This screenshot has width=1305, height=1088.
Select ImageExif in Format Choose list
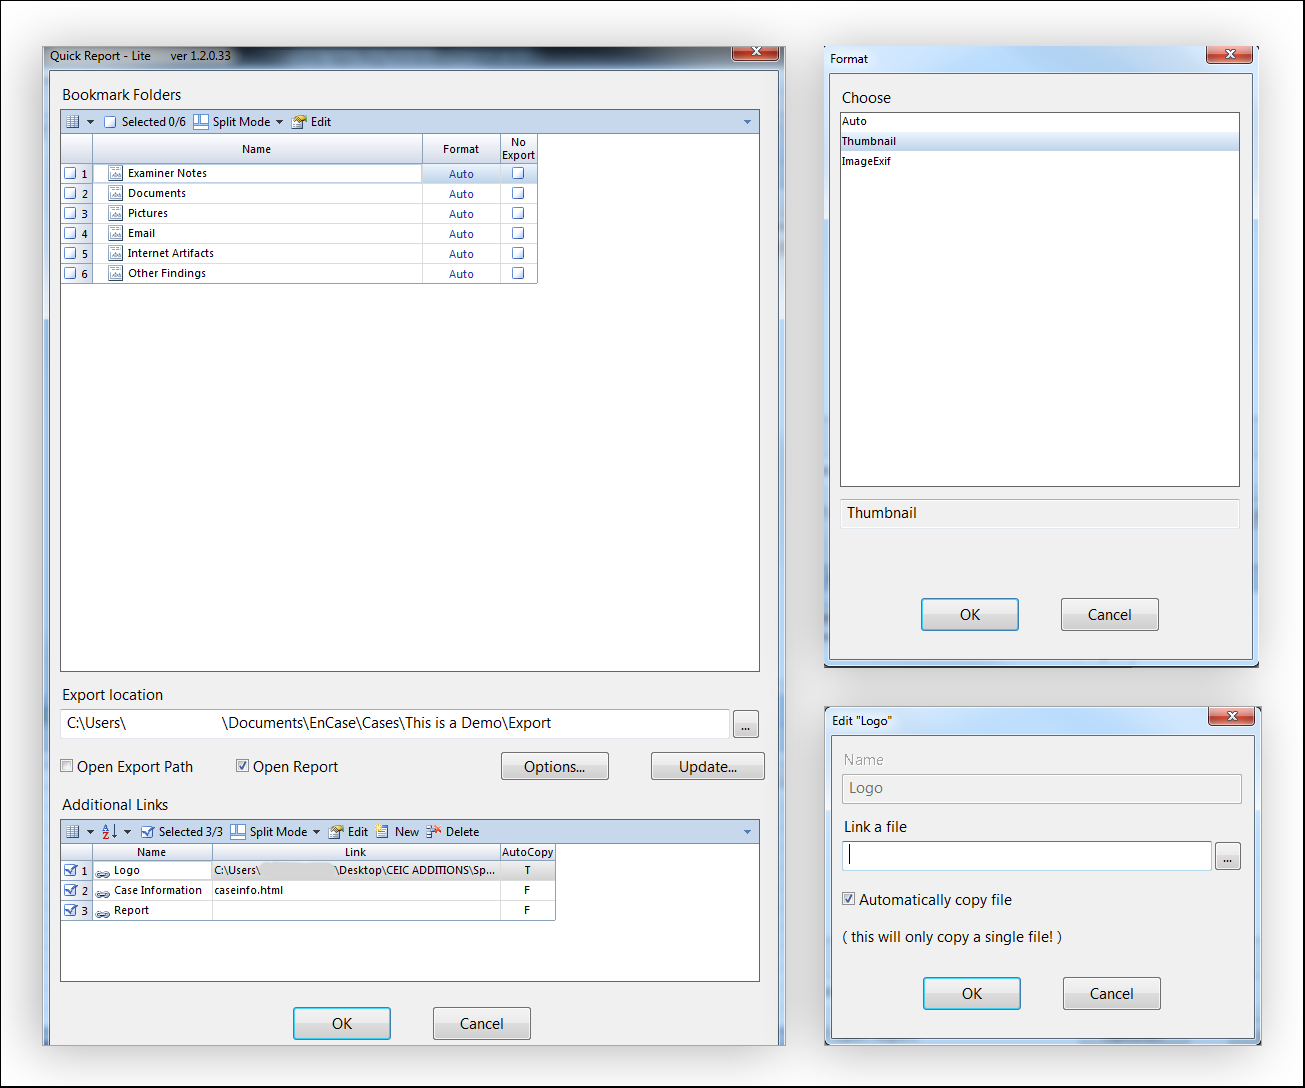pyautogui.click(x=1040, y=161)
